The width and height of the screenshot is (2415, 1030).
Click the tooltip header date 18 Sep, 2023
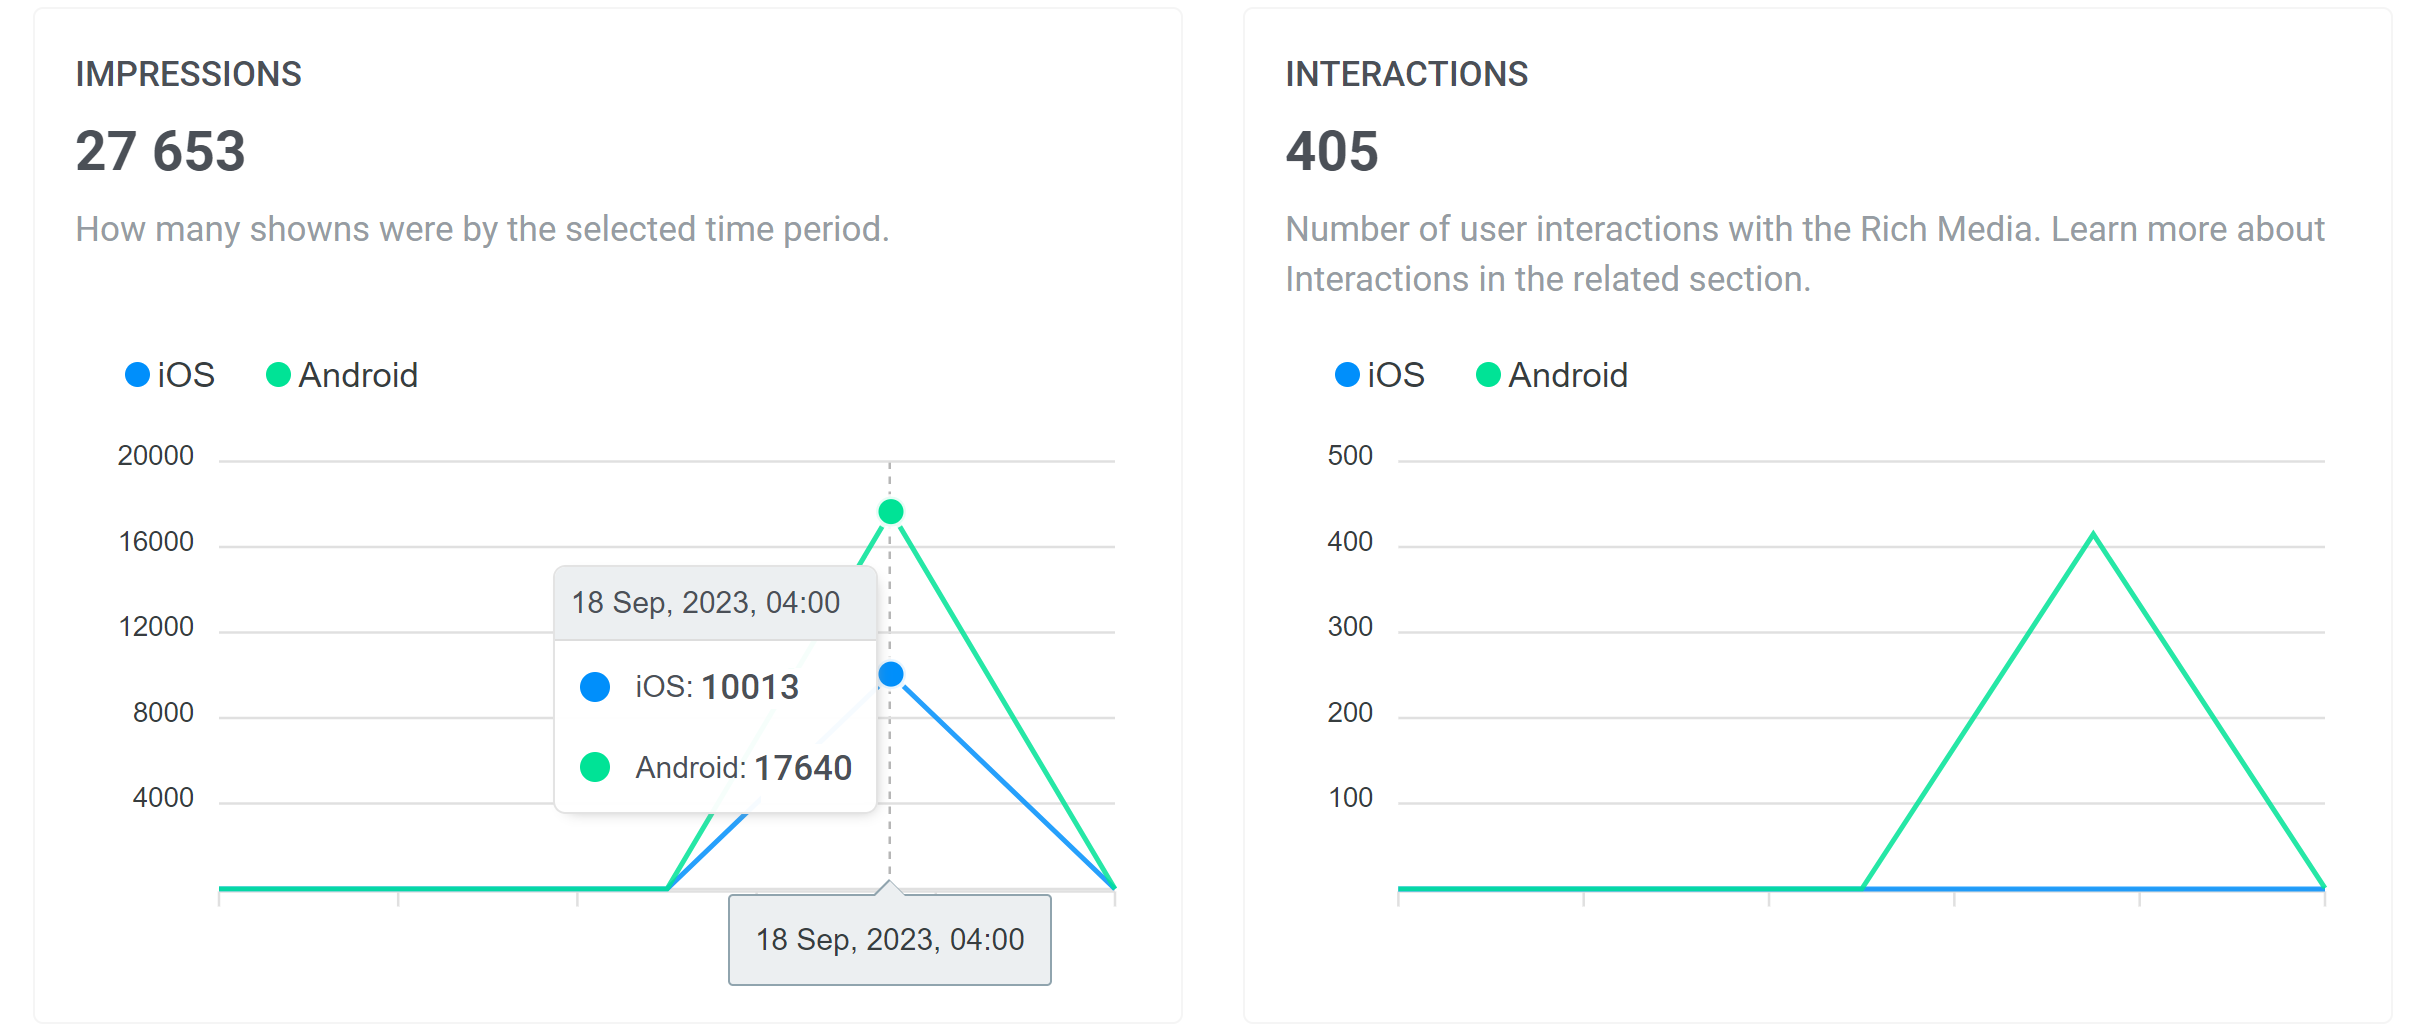(705, 603)
